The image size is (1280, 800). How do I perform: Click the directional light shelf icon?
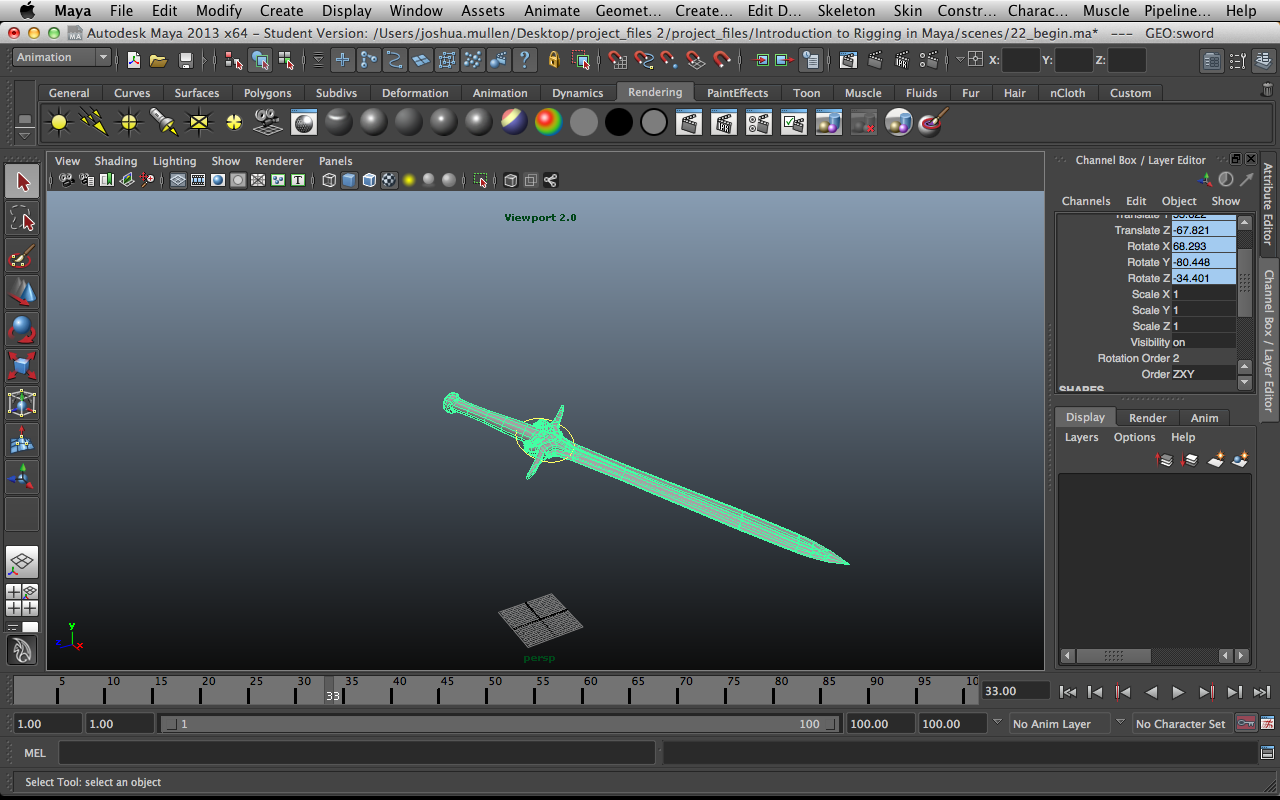click(94, 123)
